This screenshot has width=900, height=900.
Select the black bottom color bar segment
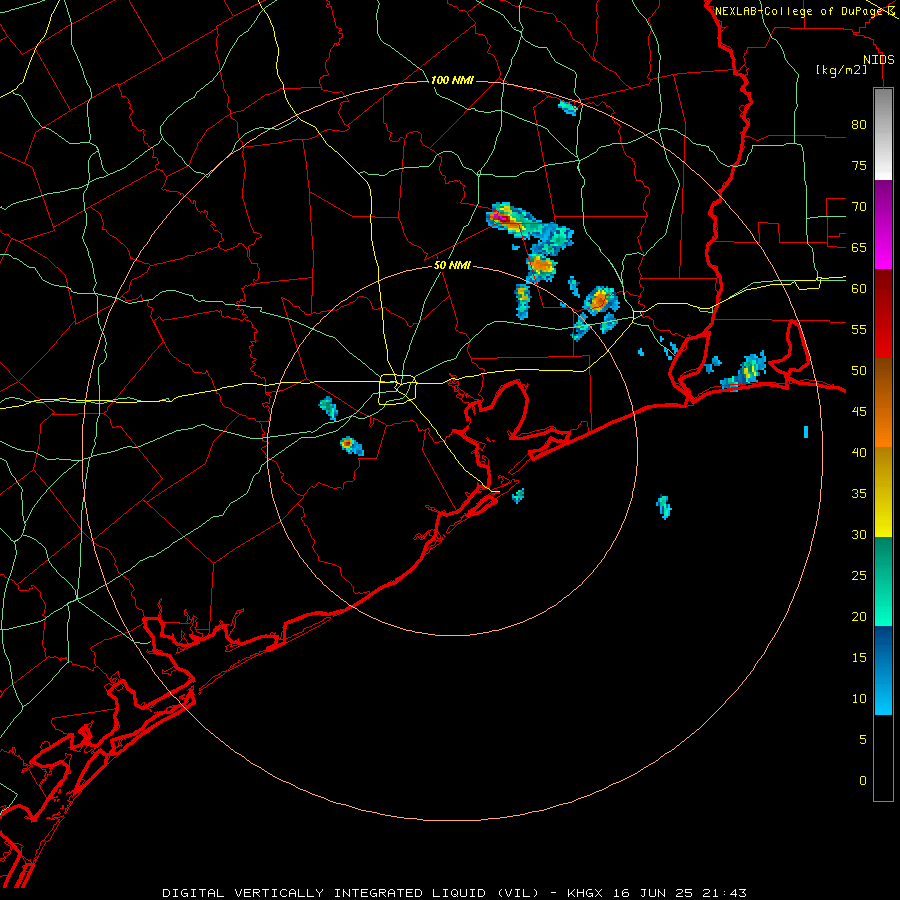pyautogui.click(x=883, y=758)
